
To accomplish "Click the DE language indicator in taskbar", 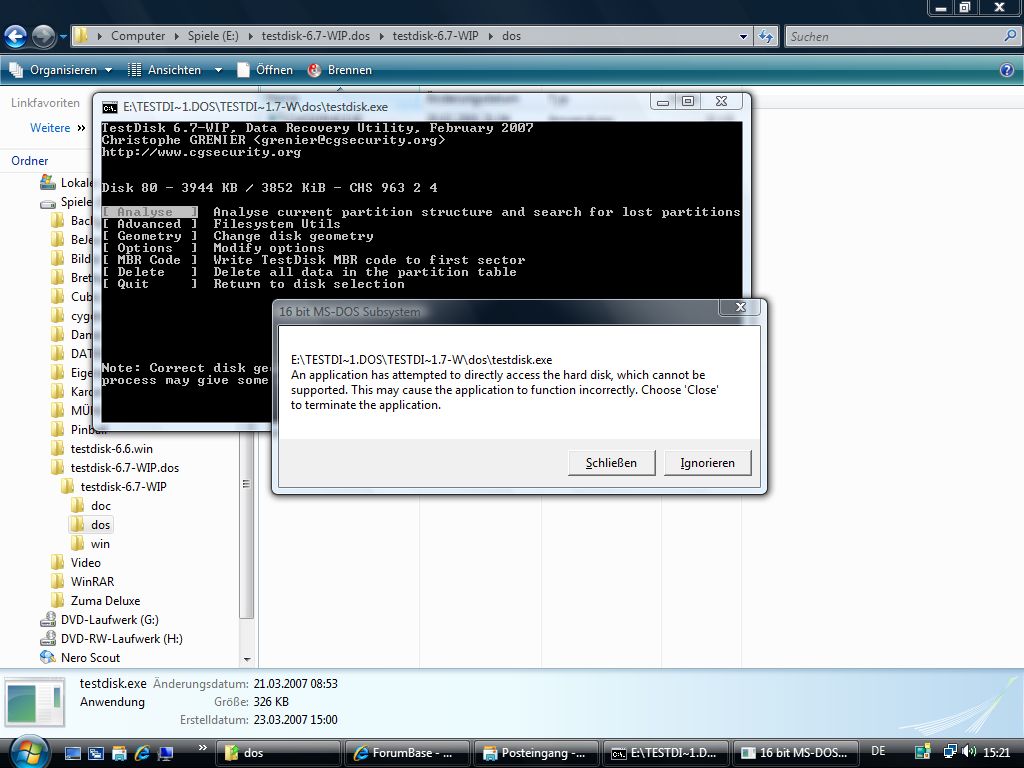I will click(878, 751).
